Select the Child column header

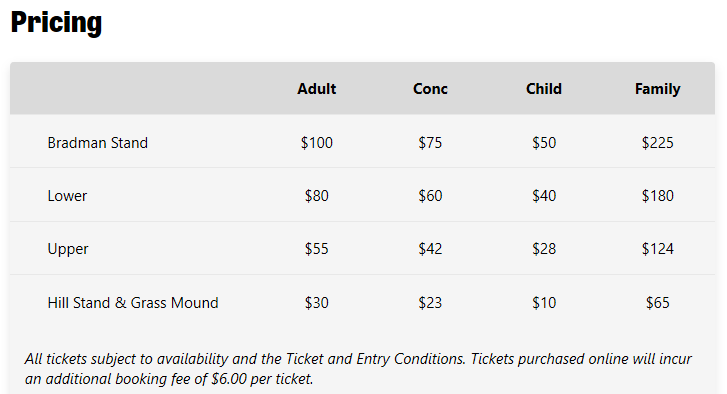(x=544, y=89)
